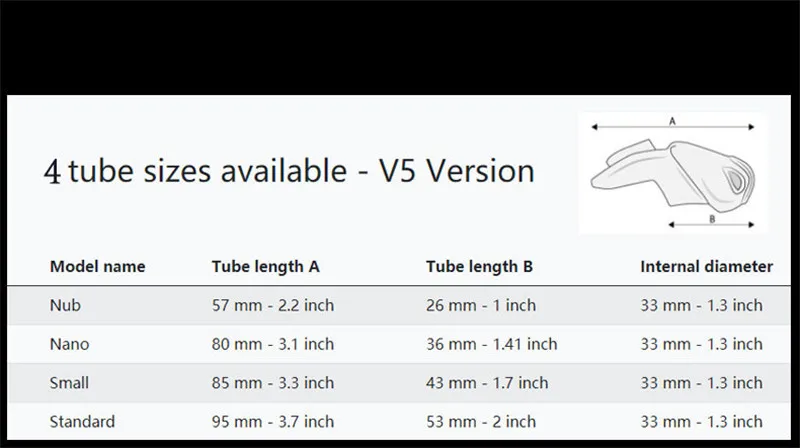
Task: Click the "43 mm - 1.7 inch" cell
Action: (486, 383)
